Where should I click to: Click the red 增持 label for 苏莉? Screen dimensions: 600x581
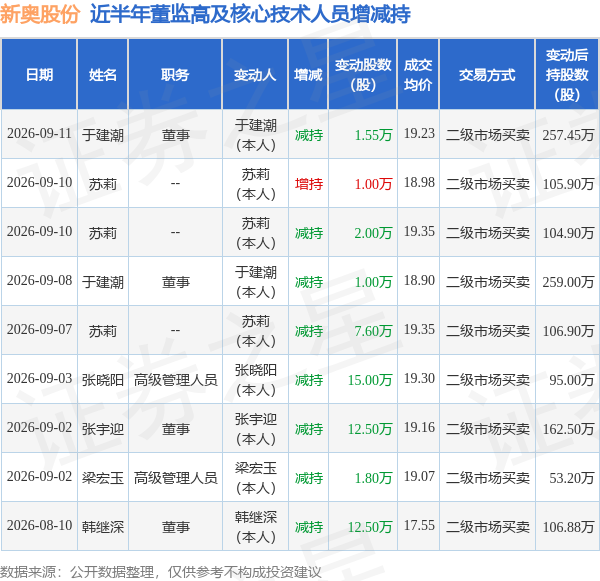pyautogui.click(x=309, y=184)
